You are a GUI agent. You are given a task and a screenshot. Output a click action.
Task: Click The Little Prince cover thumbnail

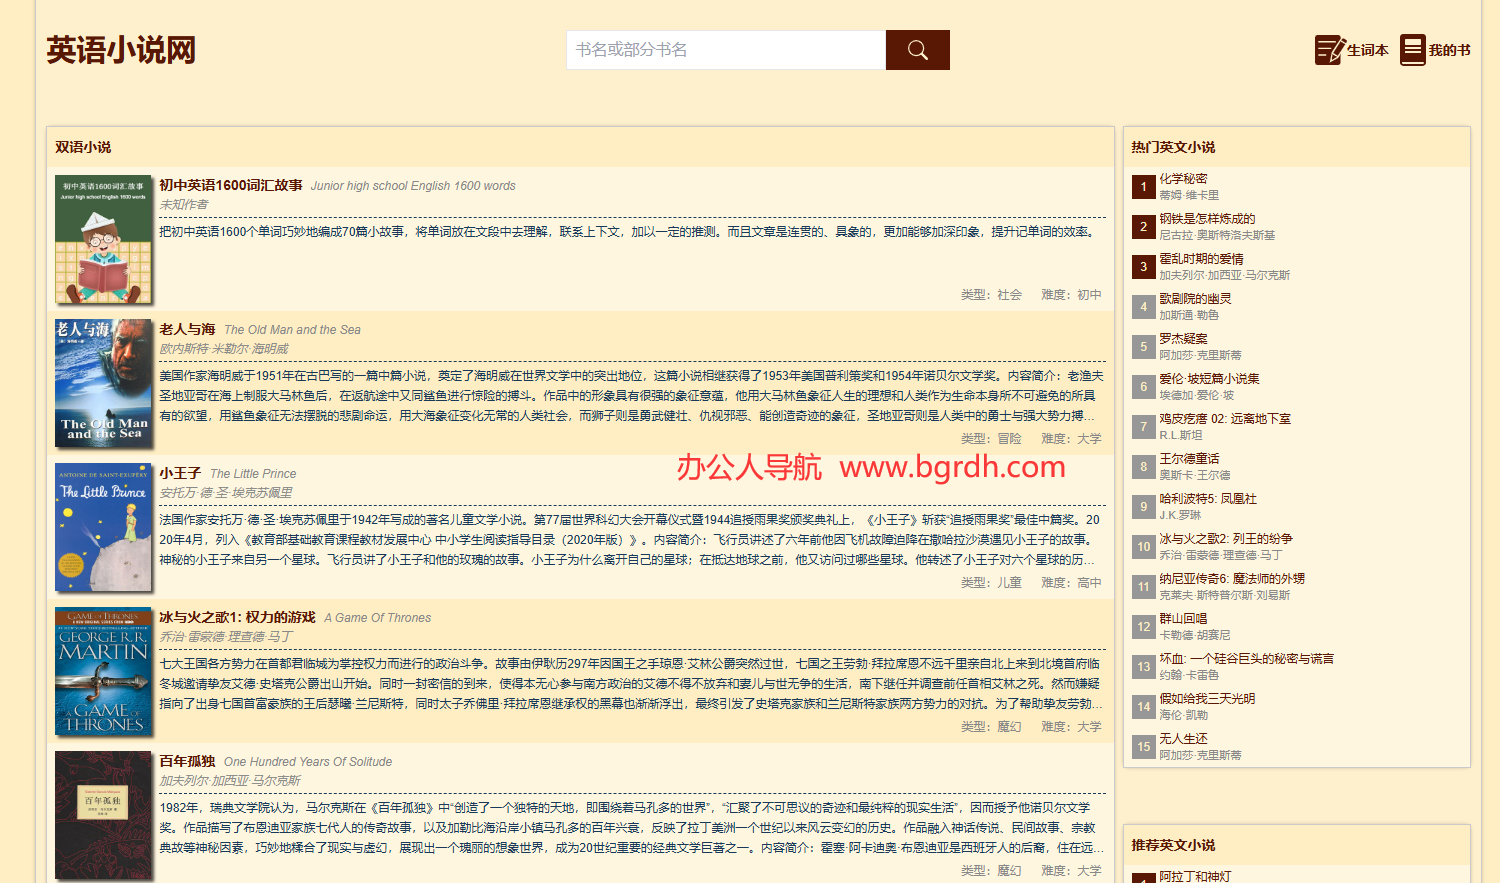pyautogui.click(x=103, y=528)
